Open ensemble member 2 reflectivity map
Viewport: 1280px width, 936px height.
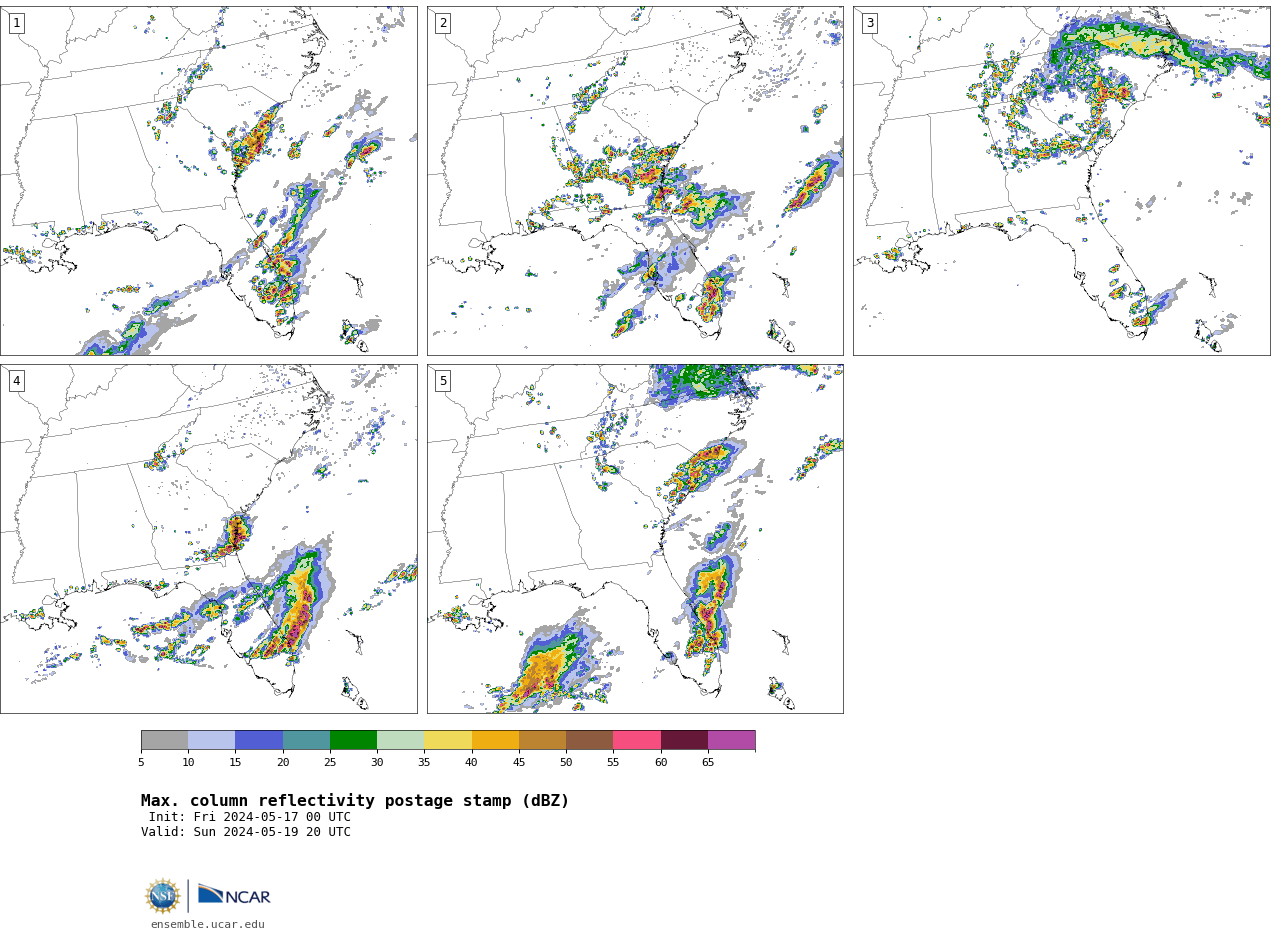click(x=635, y=181)
